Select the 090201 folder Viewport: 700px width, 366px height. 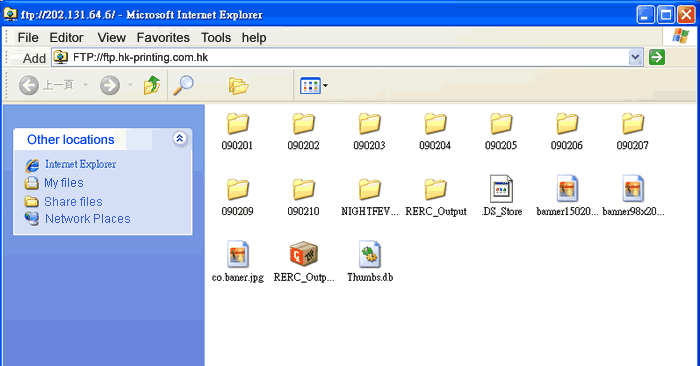click(x=237, y=132)
